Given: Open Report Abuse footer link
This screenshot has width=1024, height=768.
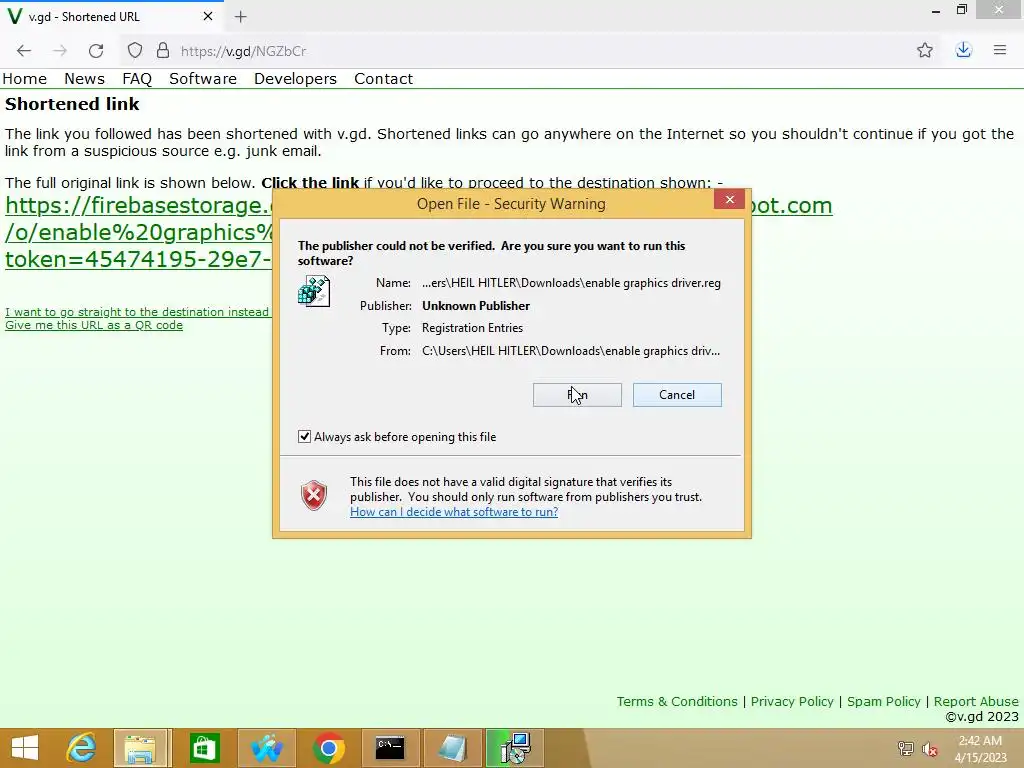Looking at the screenshot, I should 976,701.
